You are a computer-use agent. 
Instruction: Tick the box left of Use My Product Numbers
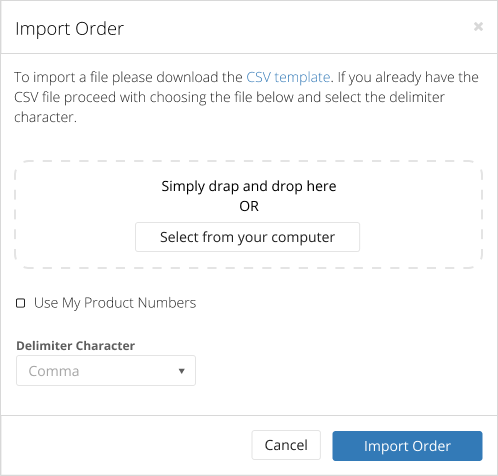pyautogui.click(x=21, y=303)
